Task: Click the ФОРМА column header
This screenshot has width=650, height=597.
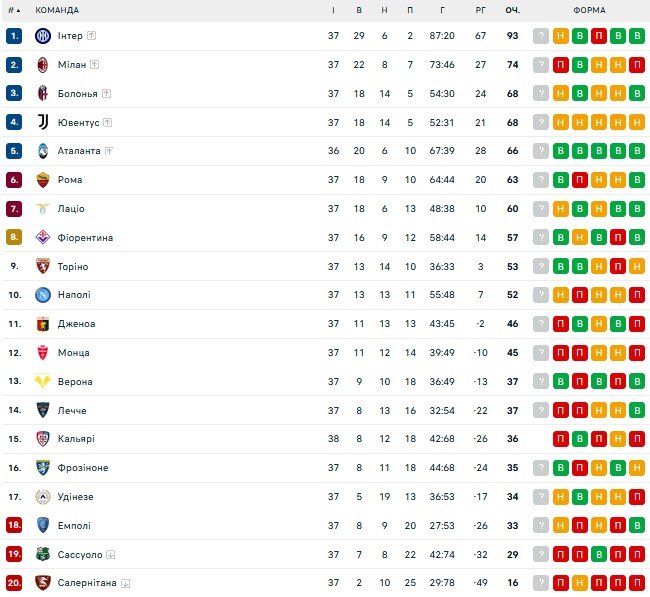Action: click(588, 10)
